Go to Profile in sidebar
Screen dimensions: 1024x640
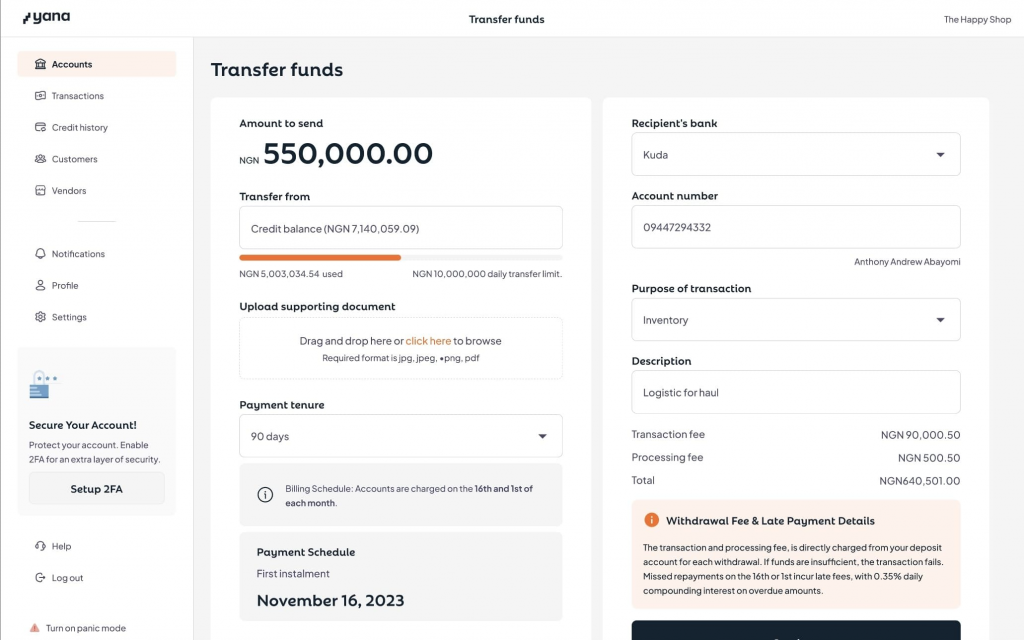click(x=65, y=286)
